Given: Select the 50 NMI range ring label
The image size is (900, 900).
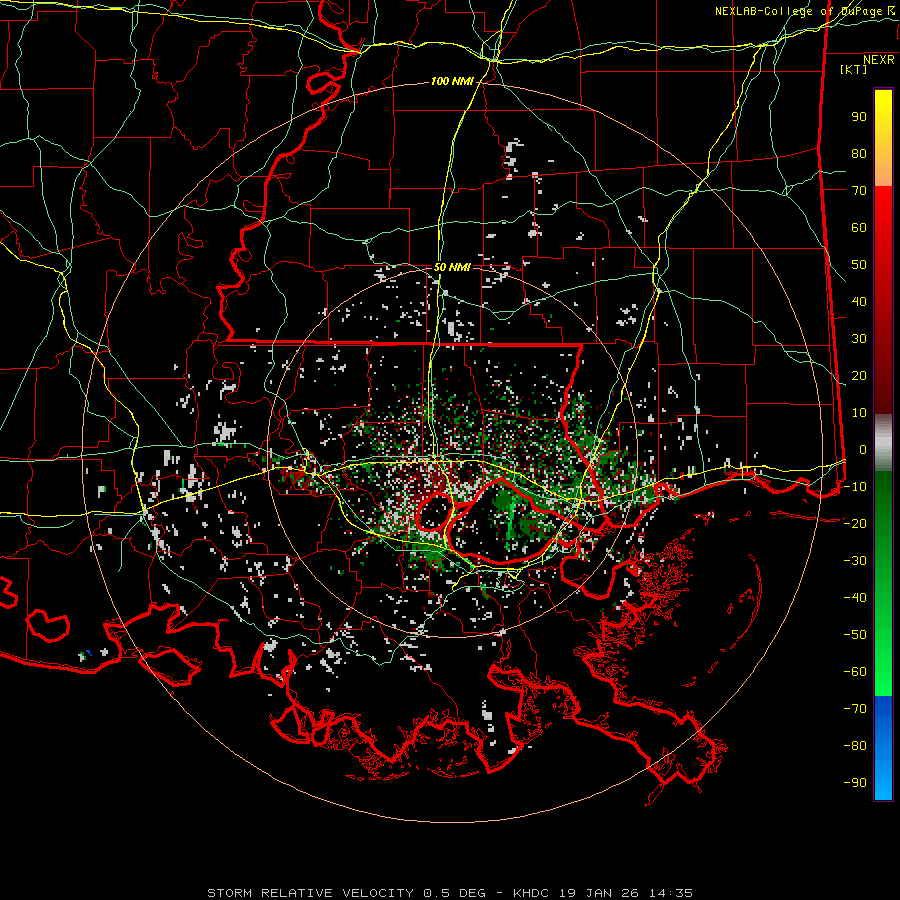Looking at the screenshot, I should (452, 267).
